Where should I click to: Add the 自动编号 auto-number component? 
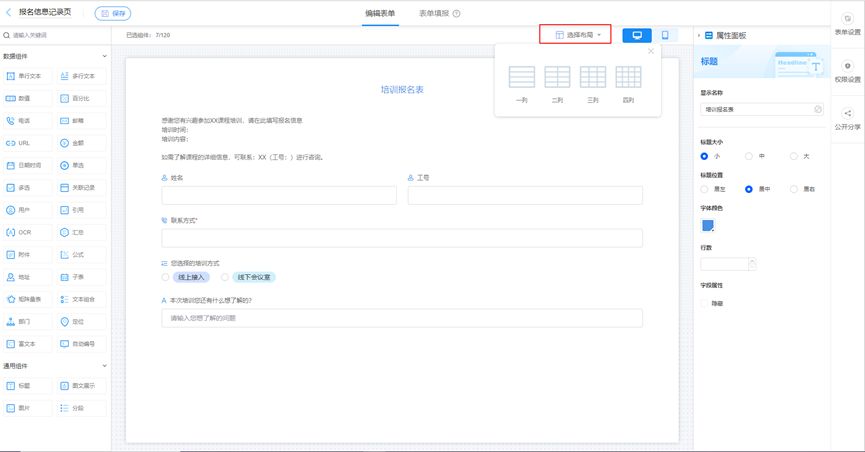(x=81, y=344)
